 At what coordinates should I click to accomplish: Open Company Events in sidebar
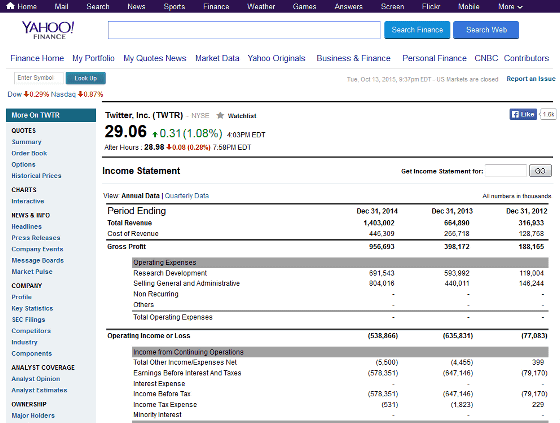37,249
